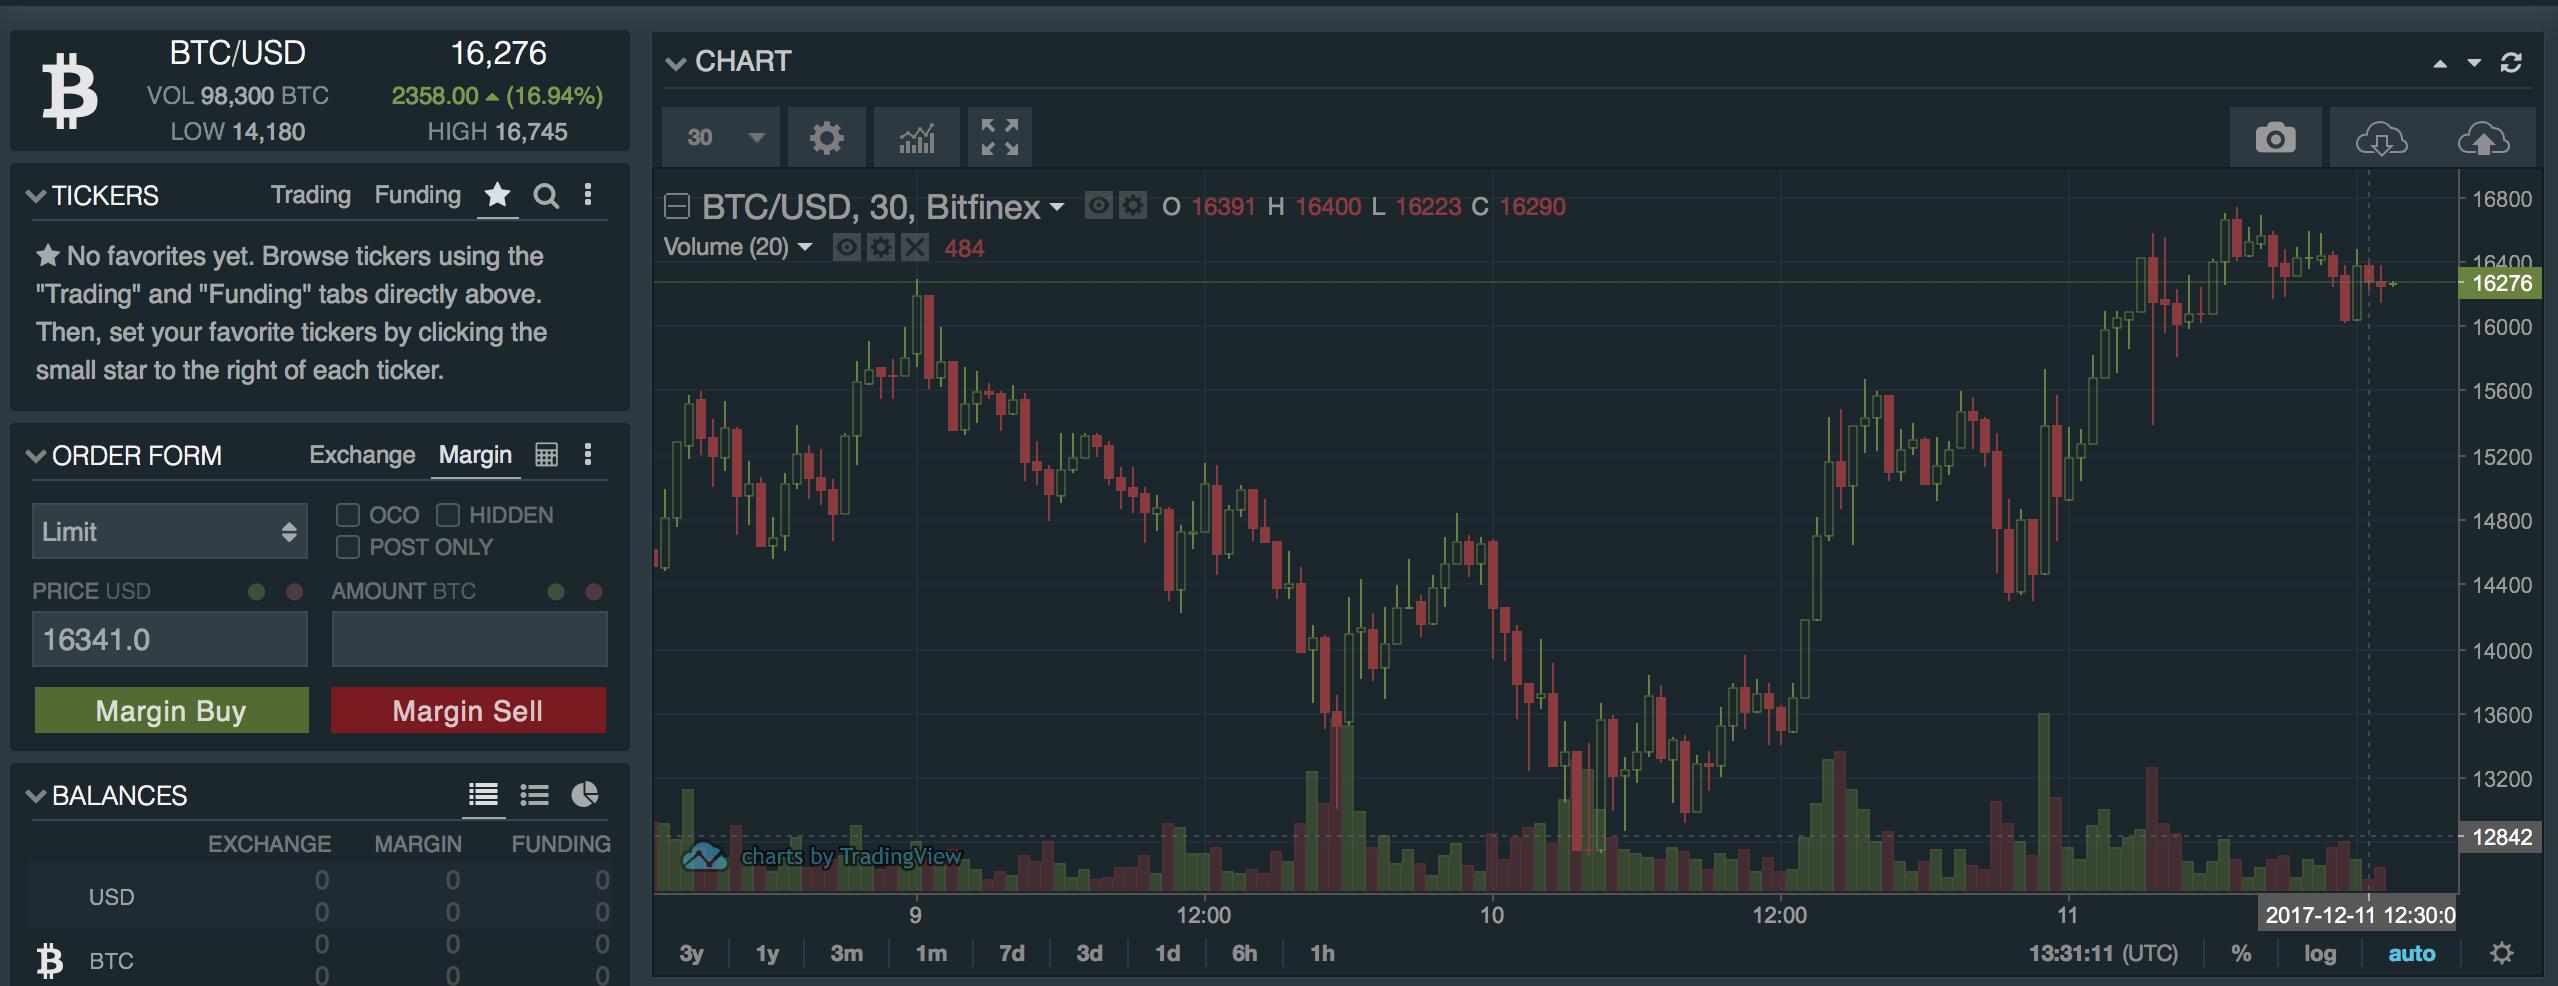Open the chart indicators icon
Screen dimensions: 2558x986
[x=916, y=137]
